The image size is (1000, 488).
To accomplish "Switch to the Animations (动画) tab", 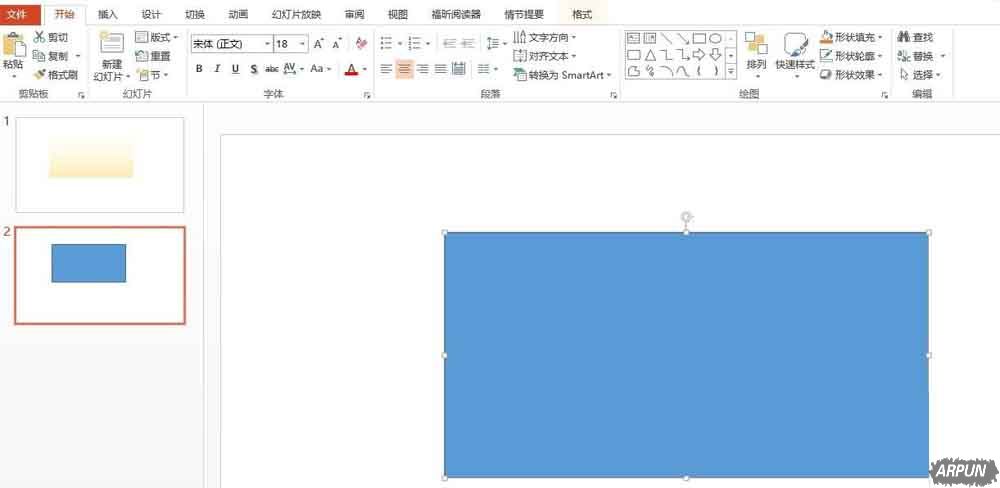I will pos(238,14).
